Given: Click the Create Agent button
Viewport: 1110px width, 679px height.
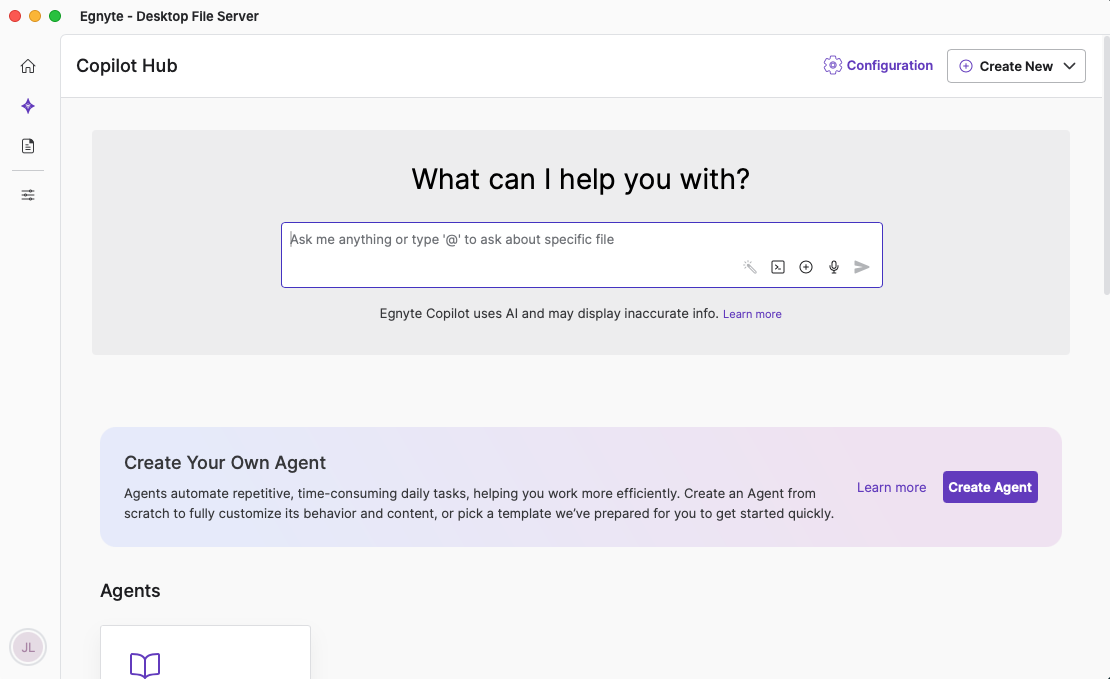Looking at the screenshot, I should 990,487.
